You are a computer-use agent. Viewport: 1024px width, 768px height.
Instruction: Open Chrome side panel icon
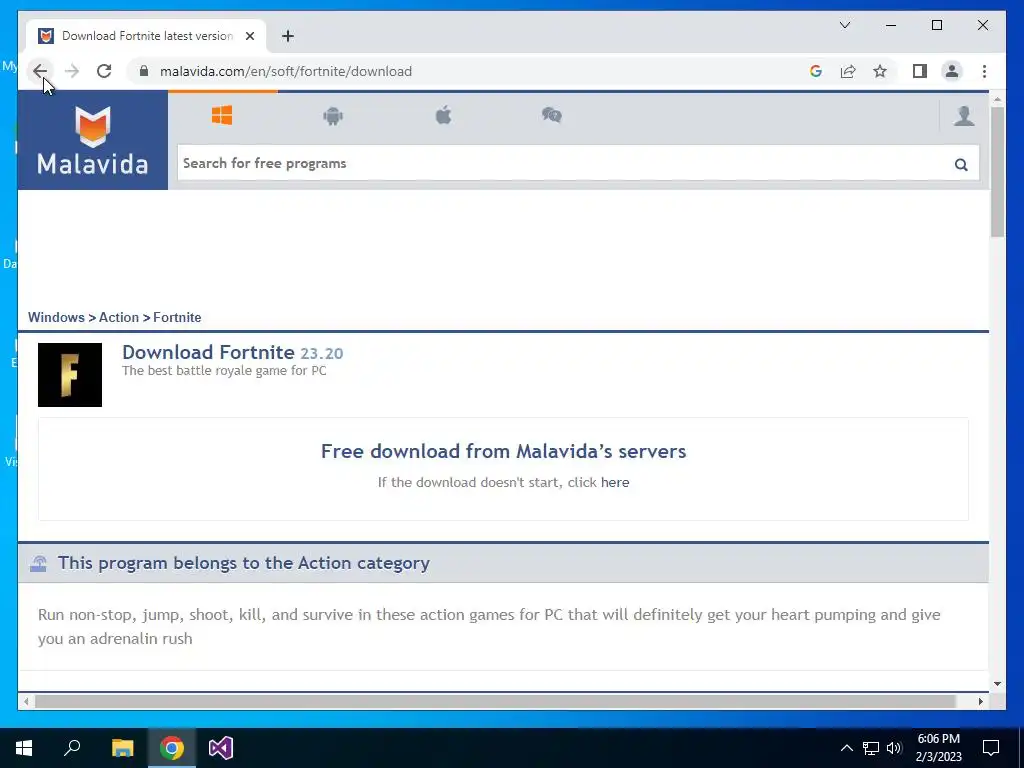(920, 71)
